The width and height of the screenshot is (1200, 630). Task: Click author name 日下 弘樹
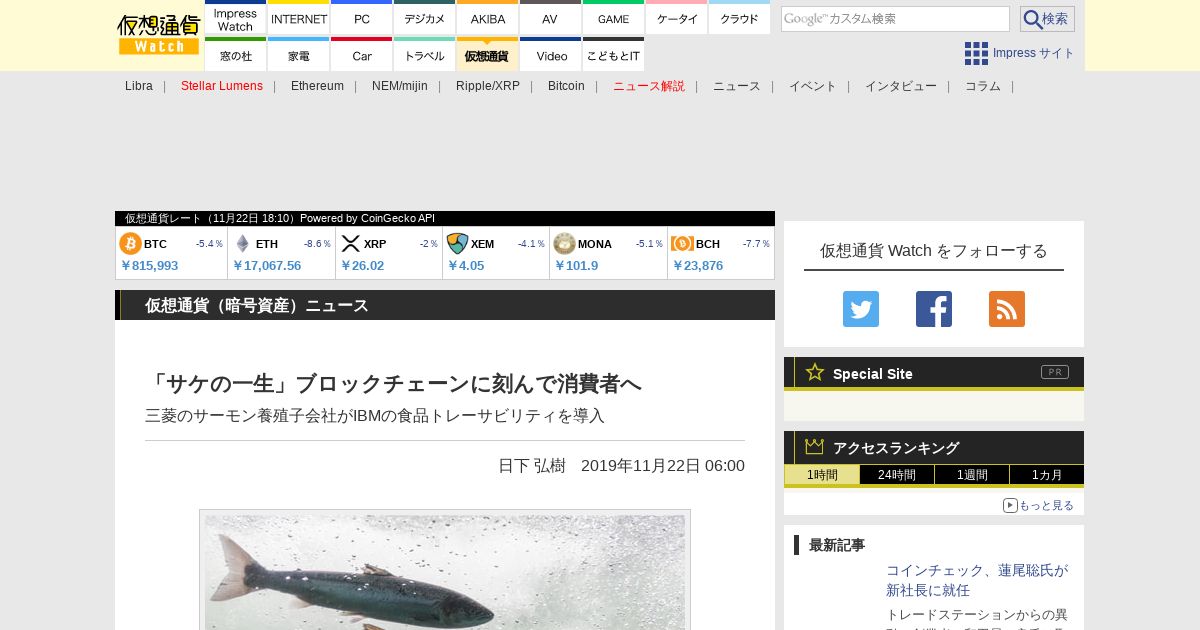pos(532,465)
